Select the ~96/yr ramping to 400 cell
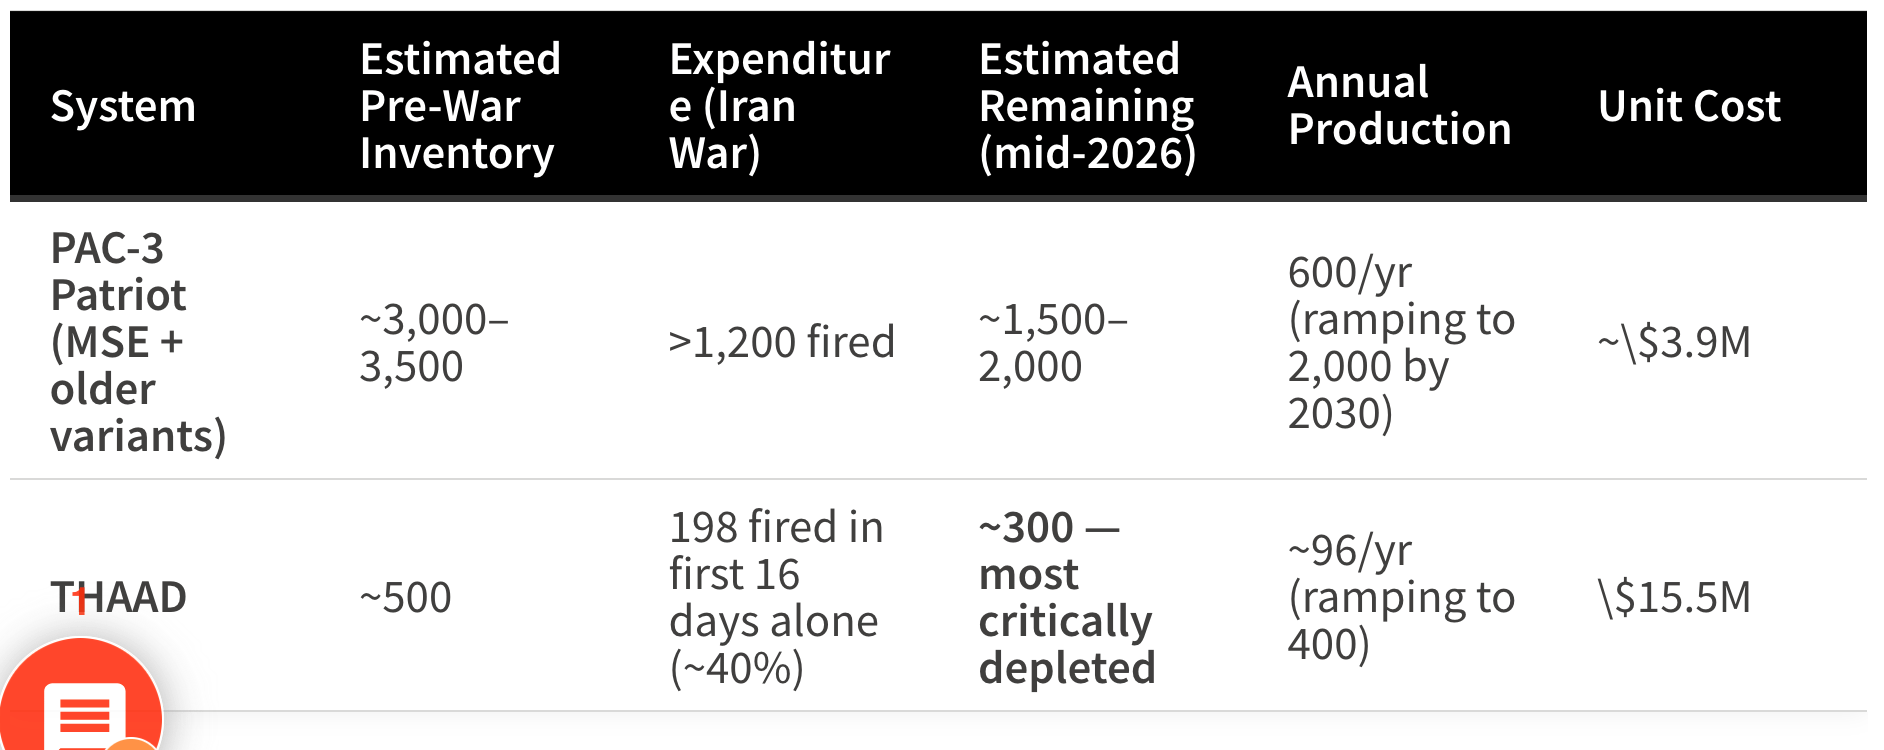The width and height of the screenshot is (1884, 750). coord(1401,597)
